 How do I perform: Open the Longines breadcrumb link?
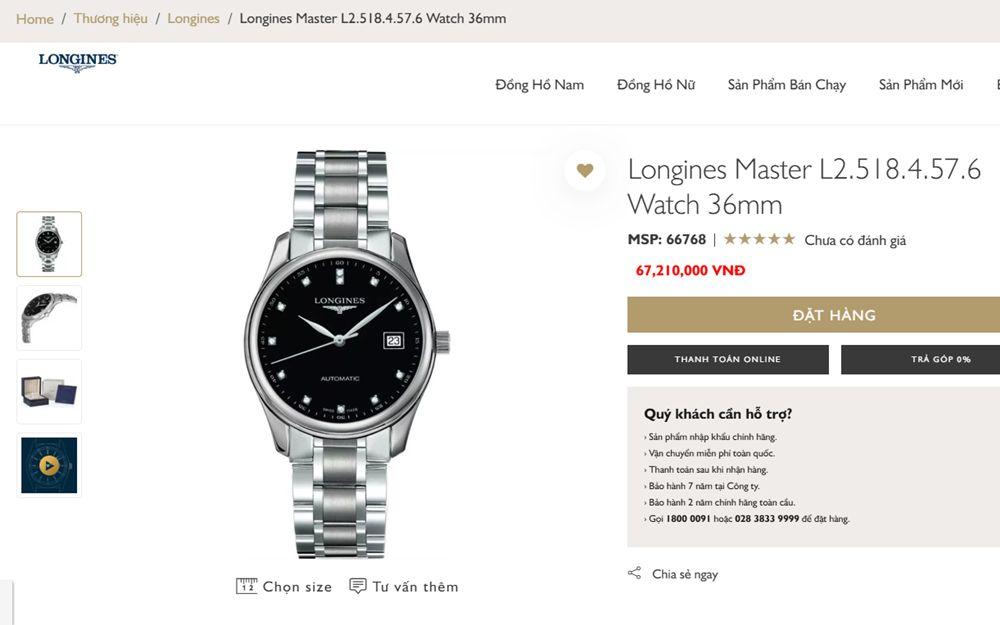193,19
